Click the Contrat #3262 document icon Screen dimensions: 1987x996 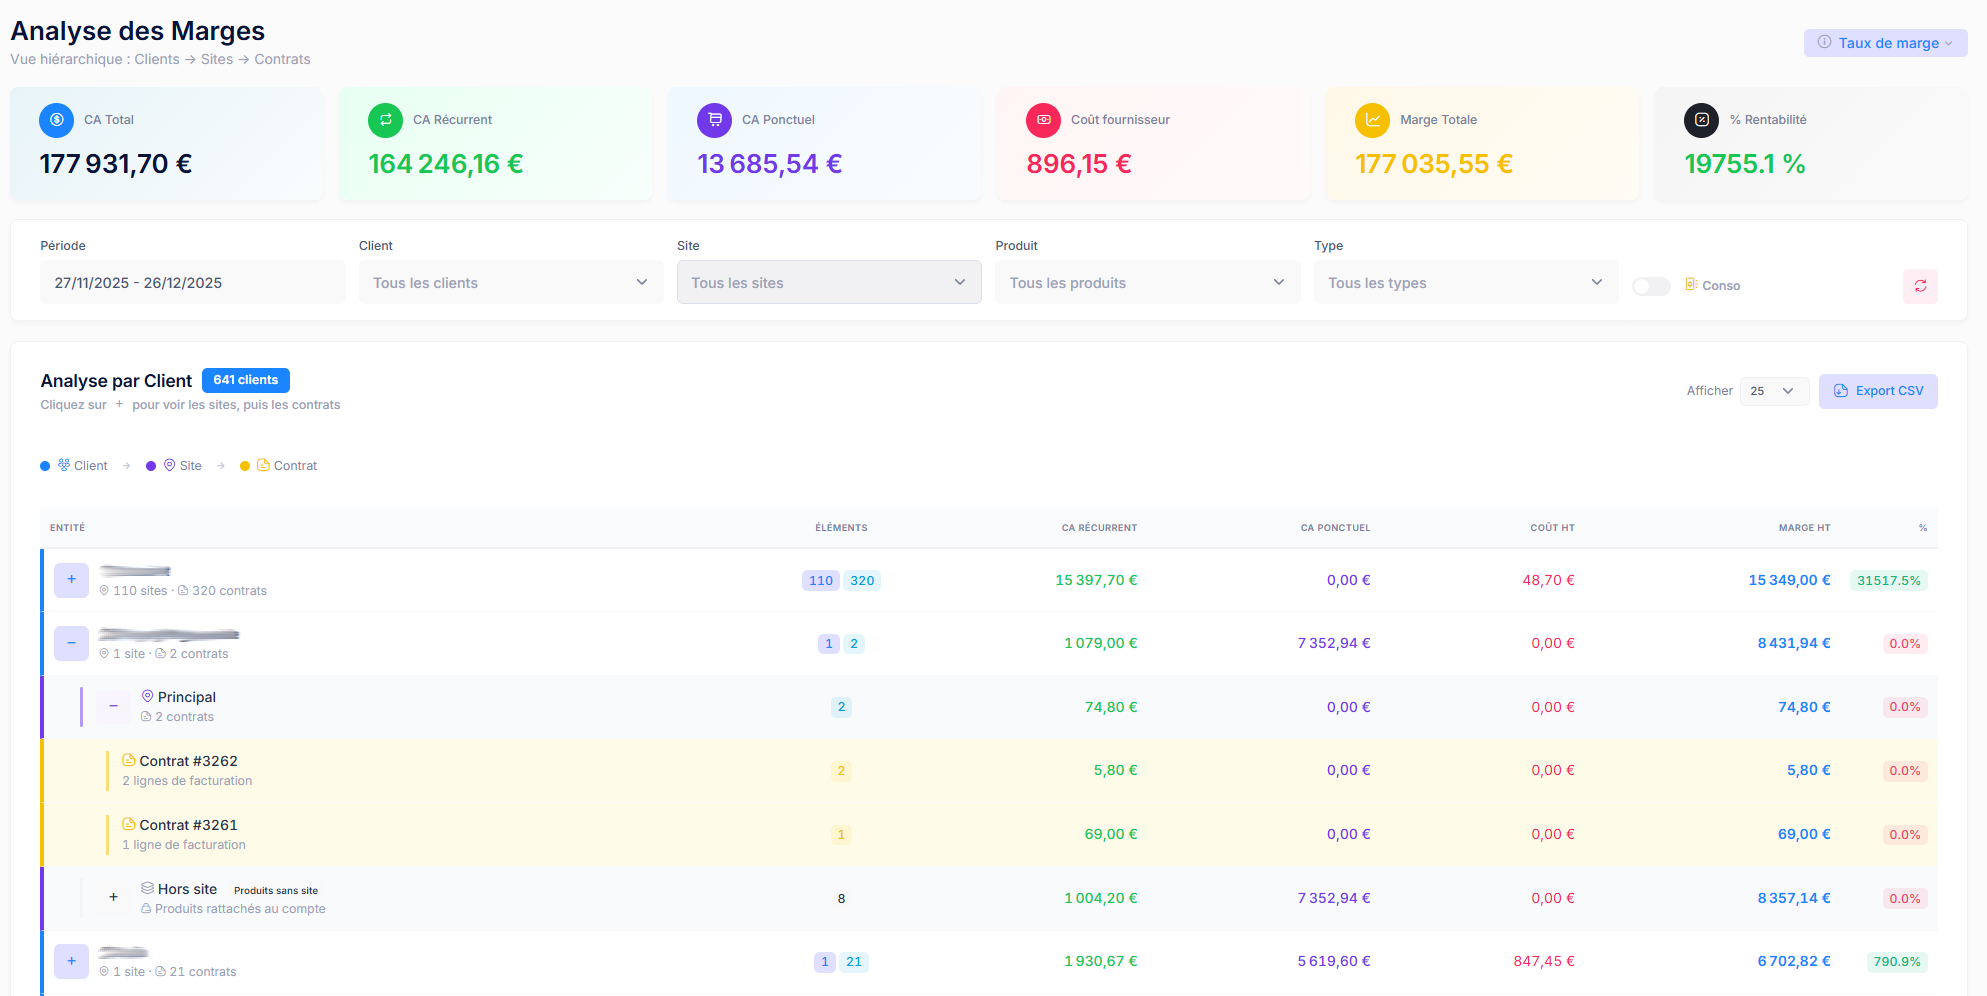[x=129, y=761]
